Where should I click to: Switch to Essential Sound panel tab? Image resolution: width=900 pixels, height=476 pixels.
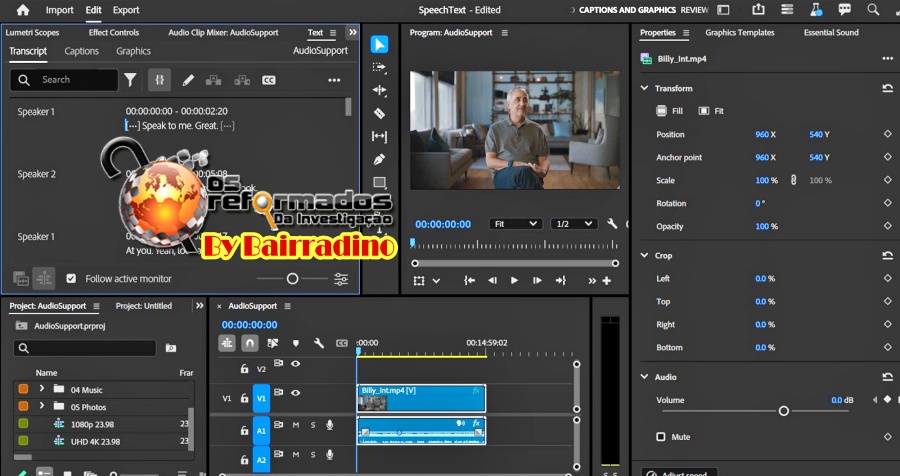[831, 33]
